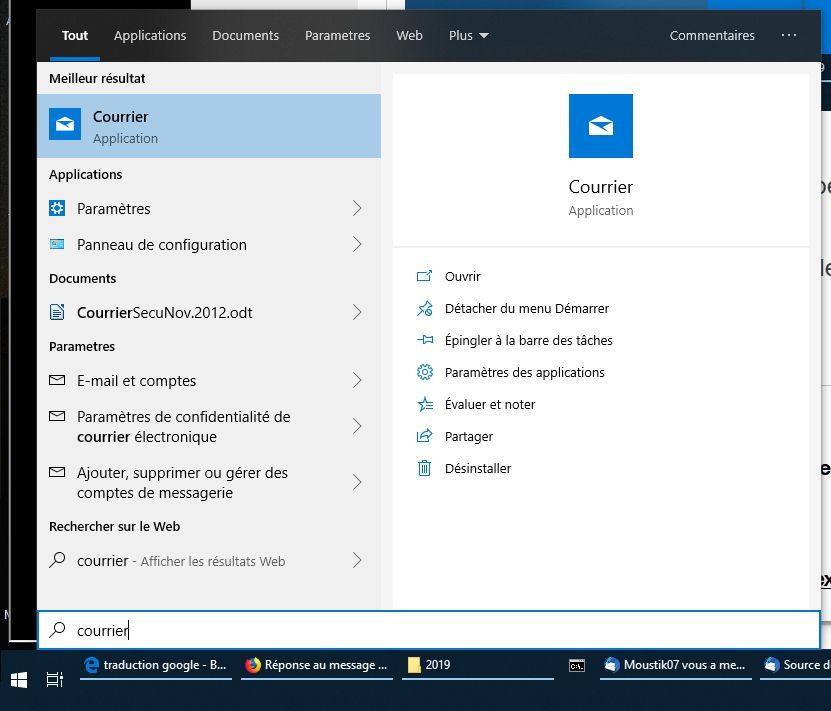Switch to the Documents tab

pyautogui.click(x=245, y=35)
